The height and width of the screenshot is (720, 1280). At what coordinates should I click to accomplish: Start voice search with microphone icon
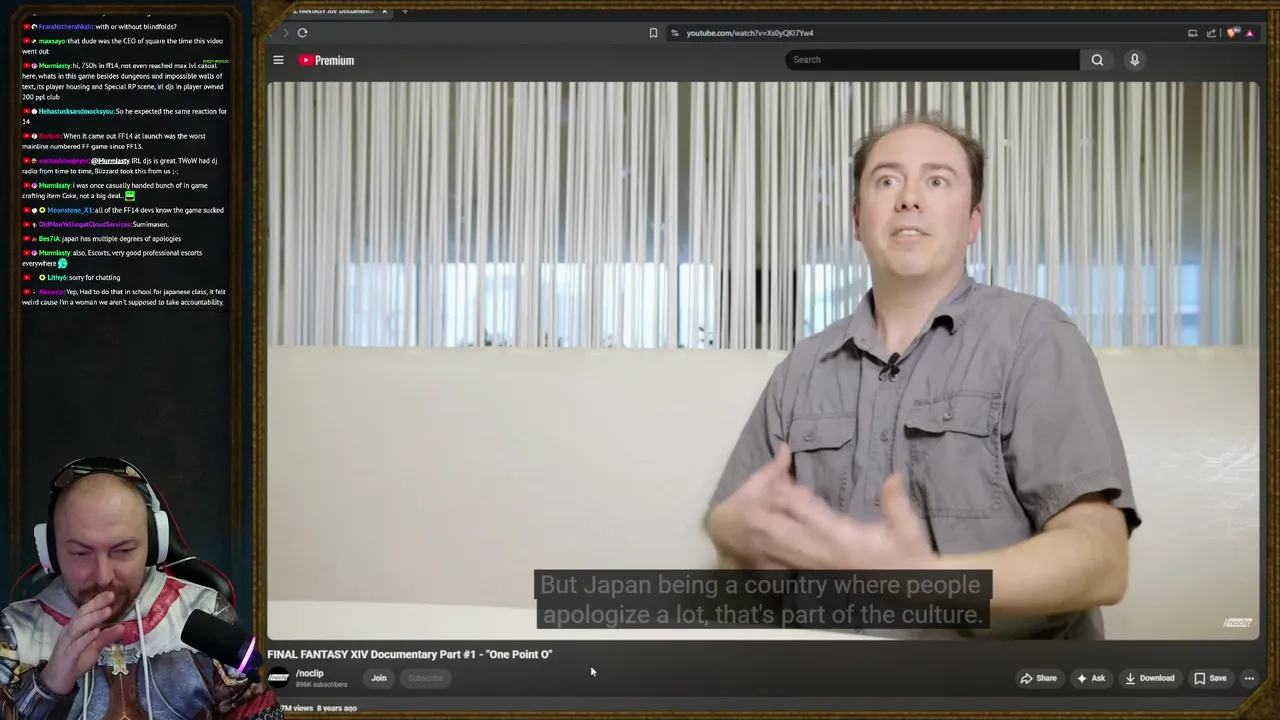tap(1134, 60)
